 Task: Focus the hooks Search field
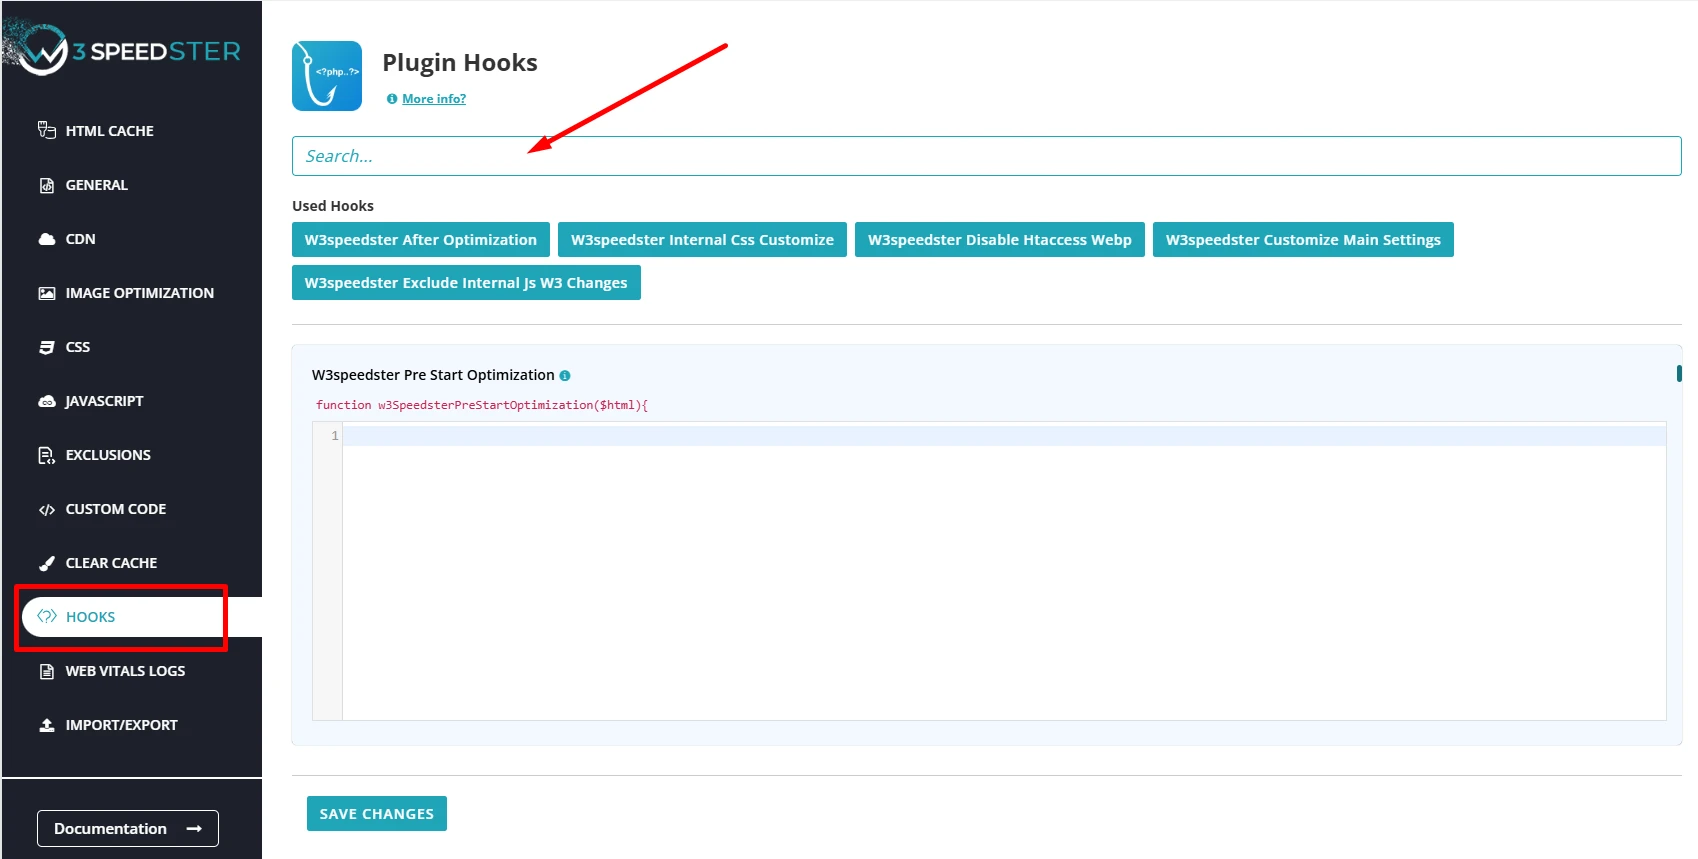pos(985,156)
